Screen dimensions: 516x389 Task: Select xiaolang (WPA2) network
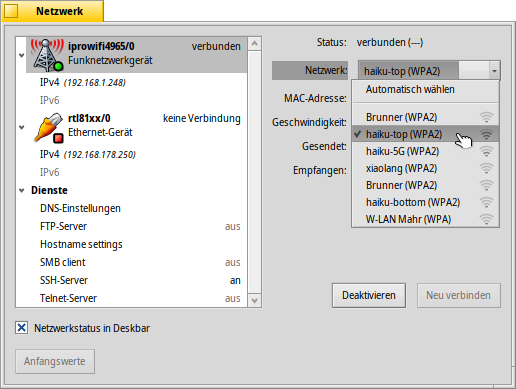(426, 168)
